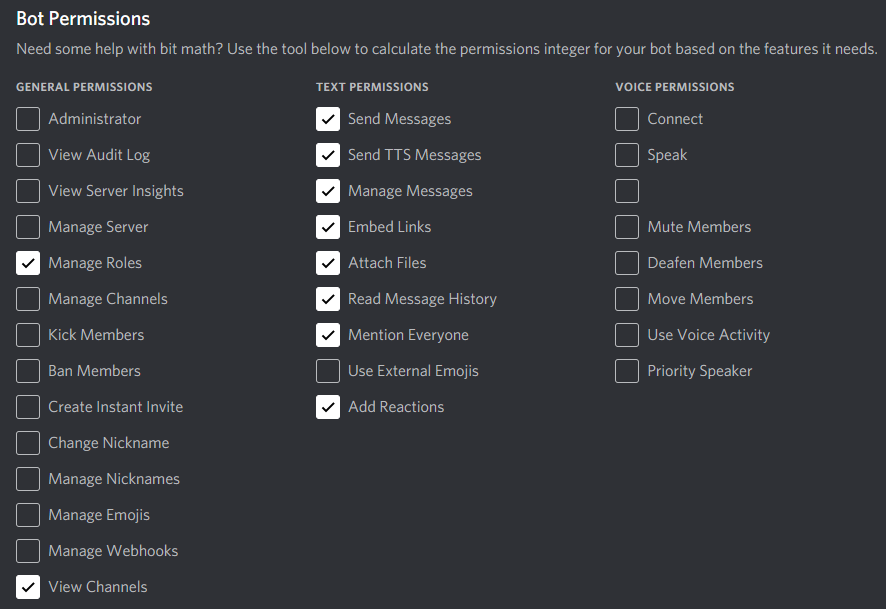Uncheck the Manage Roles permission
This screenshot has width=886, height=609.
click(x=27, y=262)
